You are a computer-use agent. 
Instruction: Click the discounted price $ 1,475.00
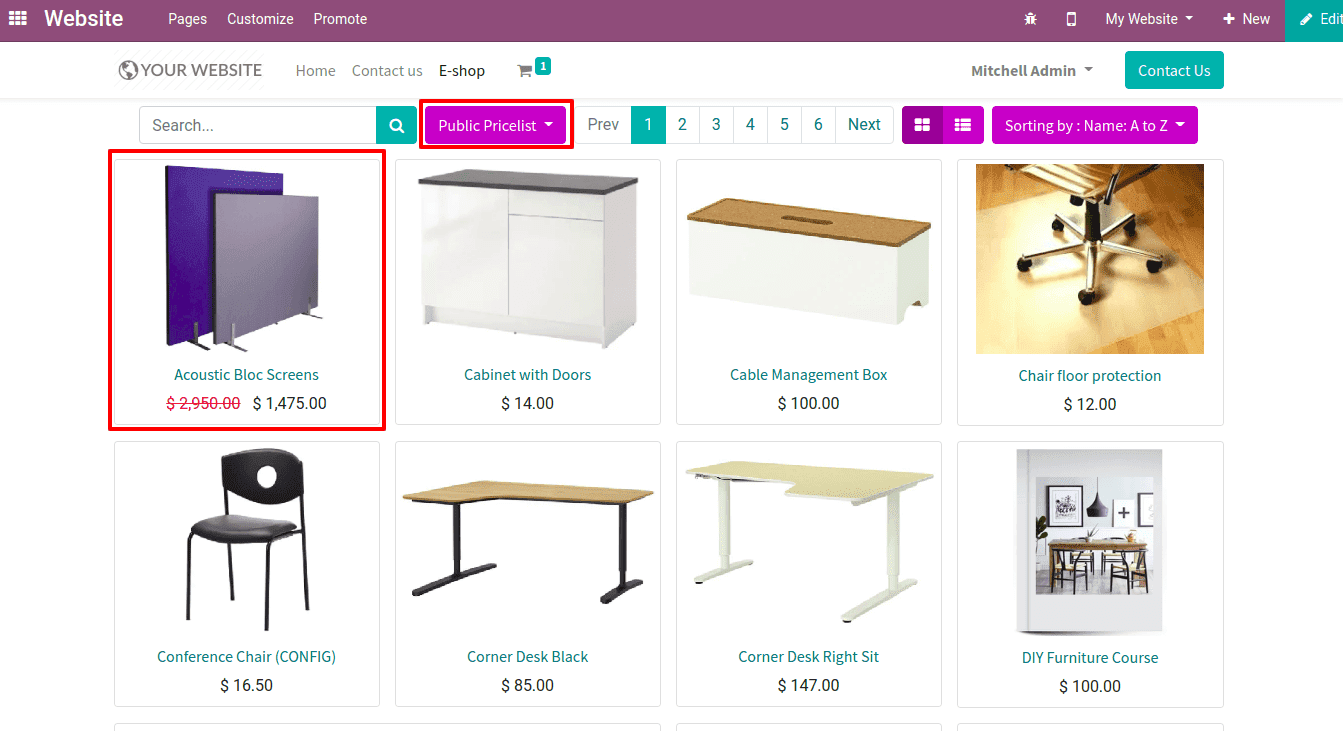(x=289, y=404)
